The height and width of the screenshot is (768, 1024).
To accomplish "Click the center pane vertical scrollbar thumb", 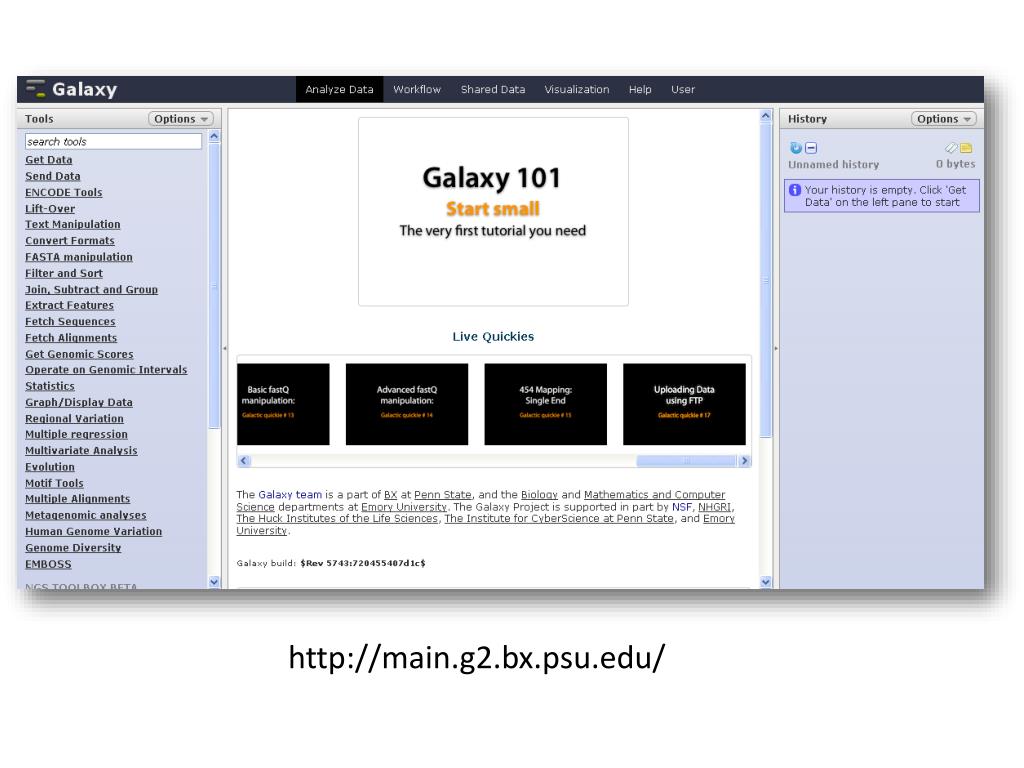I will (x=765, y=280).
